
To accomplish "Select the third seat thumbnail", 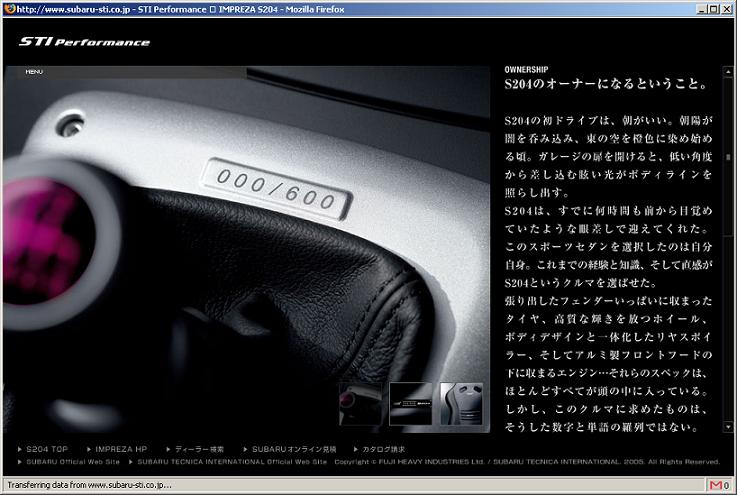I will (461, 403).
